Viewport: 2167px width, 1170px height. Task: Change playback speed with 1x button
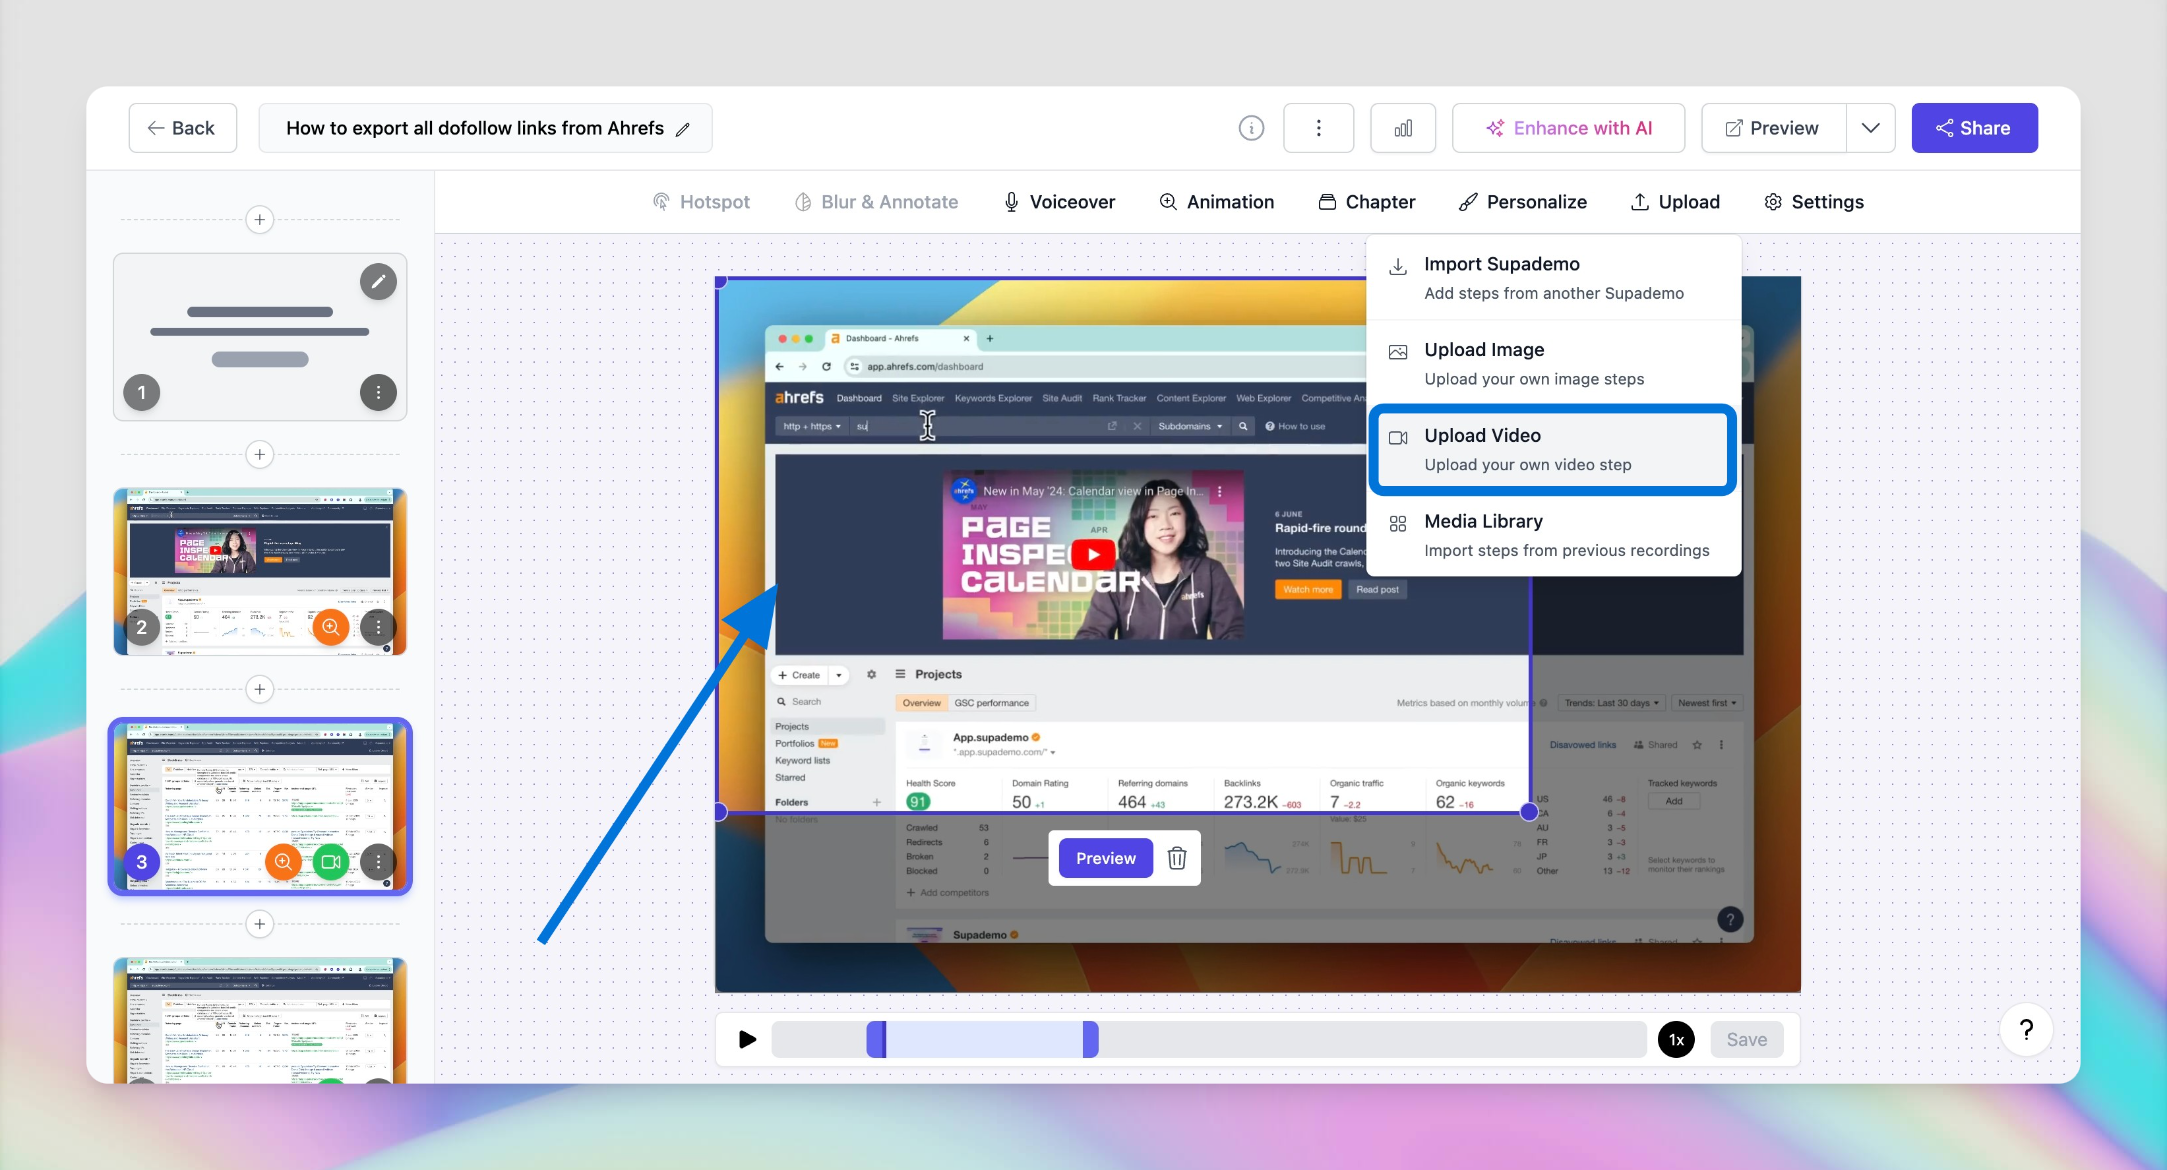(1676, 1039)
